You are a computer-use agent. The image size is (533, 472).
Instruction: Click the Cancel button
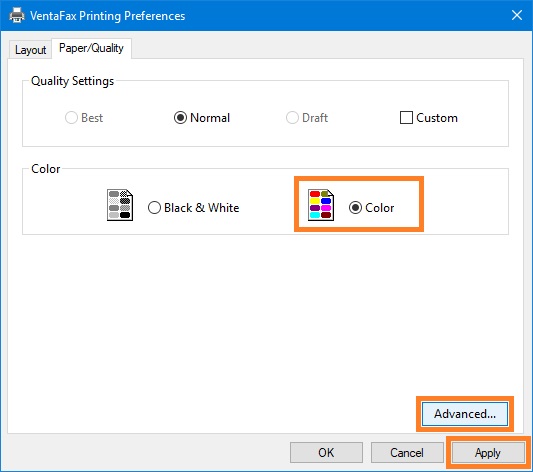[x=407, y=453]
